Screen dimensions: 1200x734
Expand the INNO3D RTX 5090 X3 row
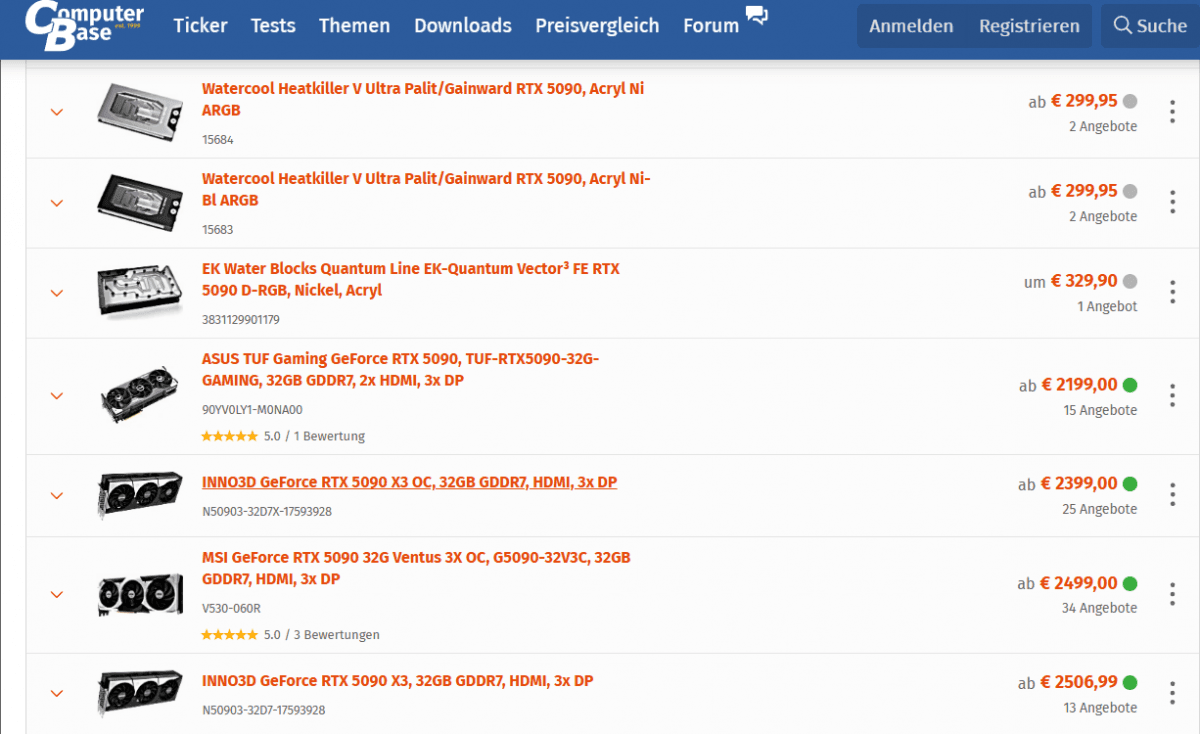coord(57,693)
